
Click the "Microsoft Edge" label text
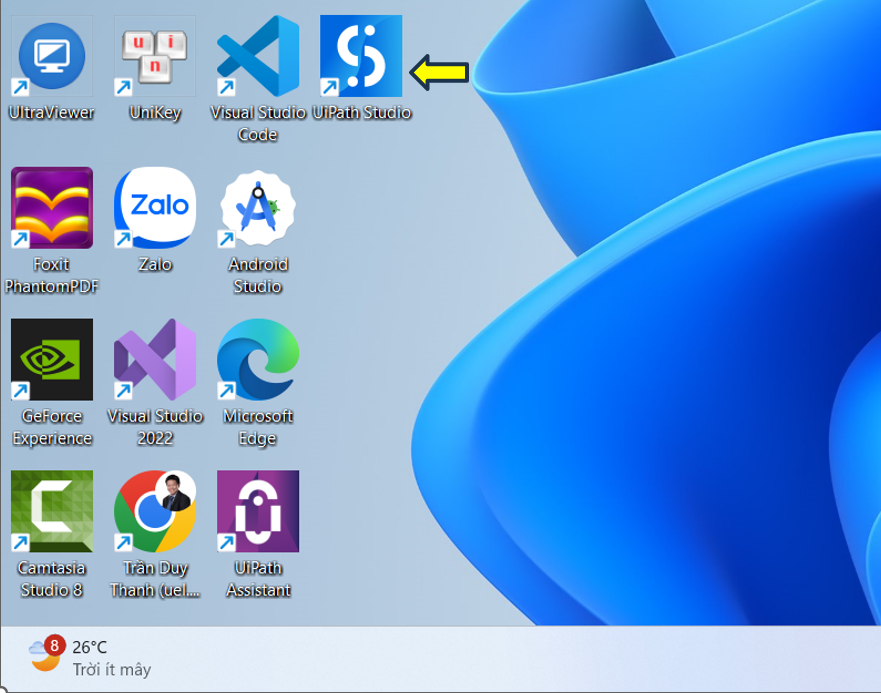click(258, 427)
